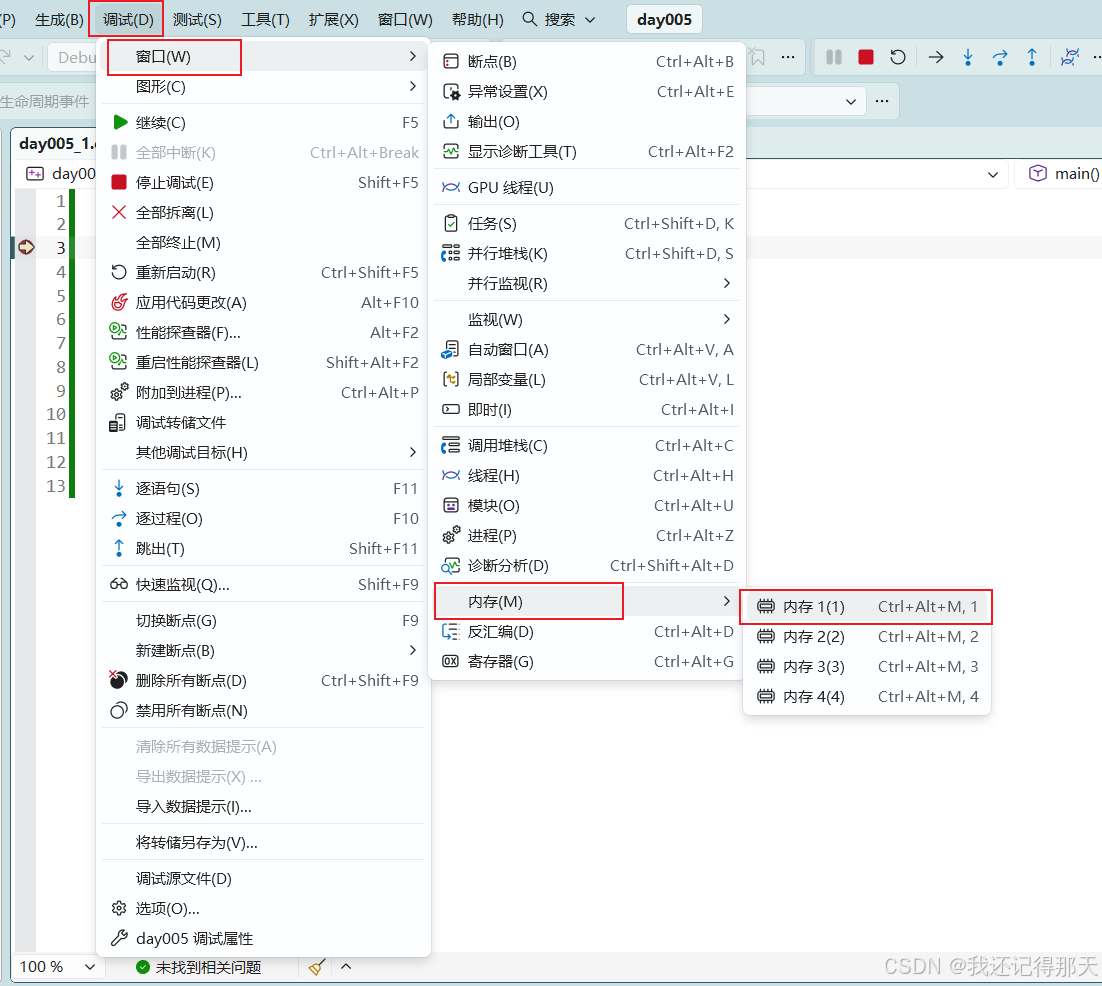Open the 测试(S) menu
The image size is (1102, 986).
click(197, 20)
